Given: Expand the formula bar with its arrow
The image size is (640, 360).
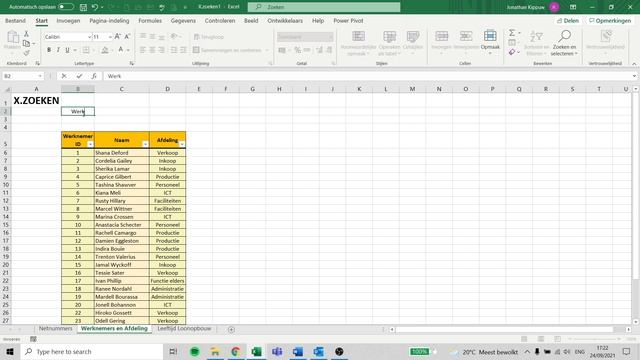Looking at the screenshot, I should tap(634, 76).
